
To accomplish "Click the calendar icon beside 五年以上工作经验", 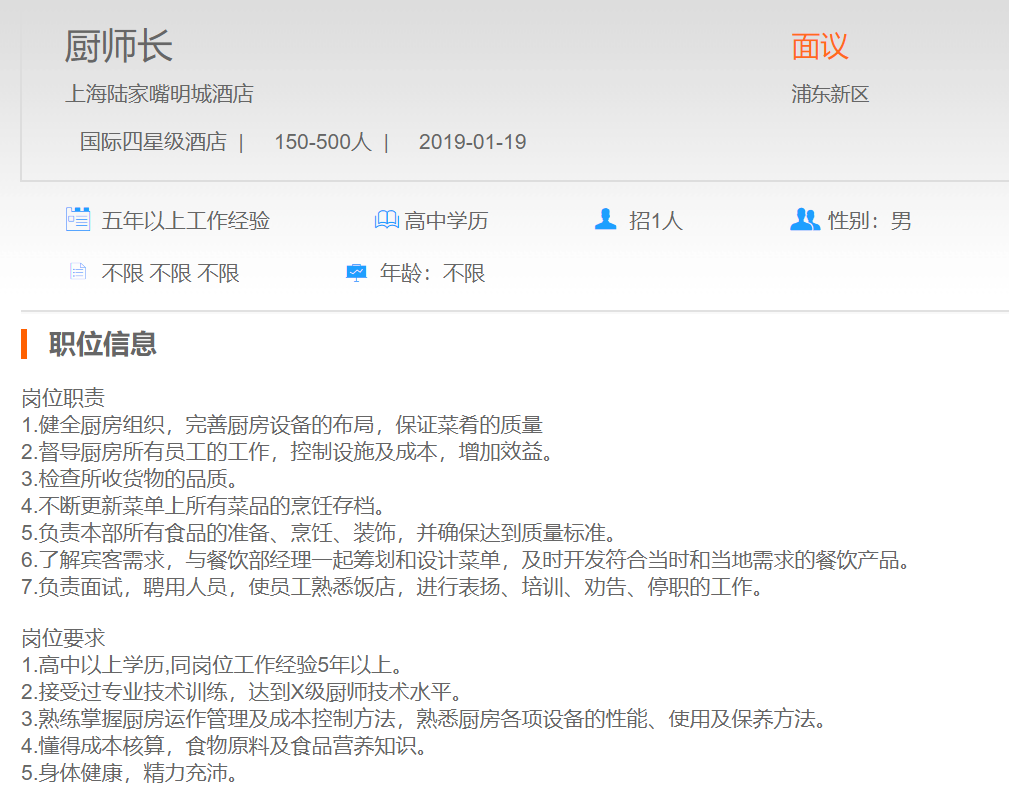I will pos(78,219).
